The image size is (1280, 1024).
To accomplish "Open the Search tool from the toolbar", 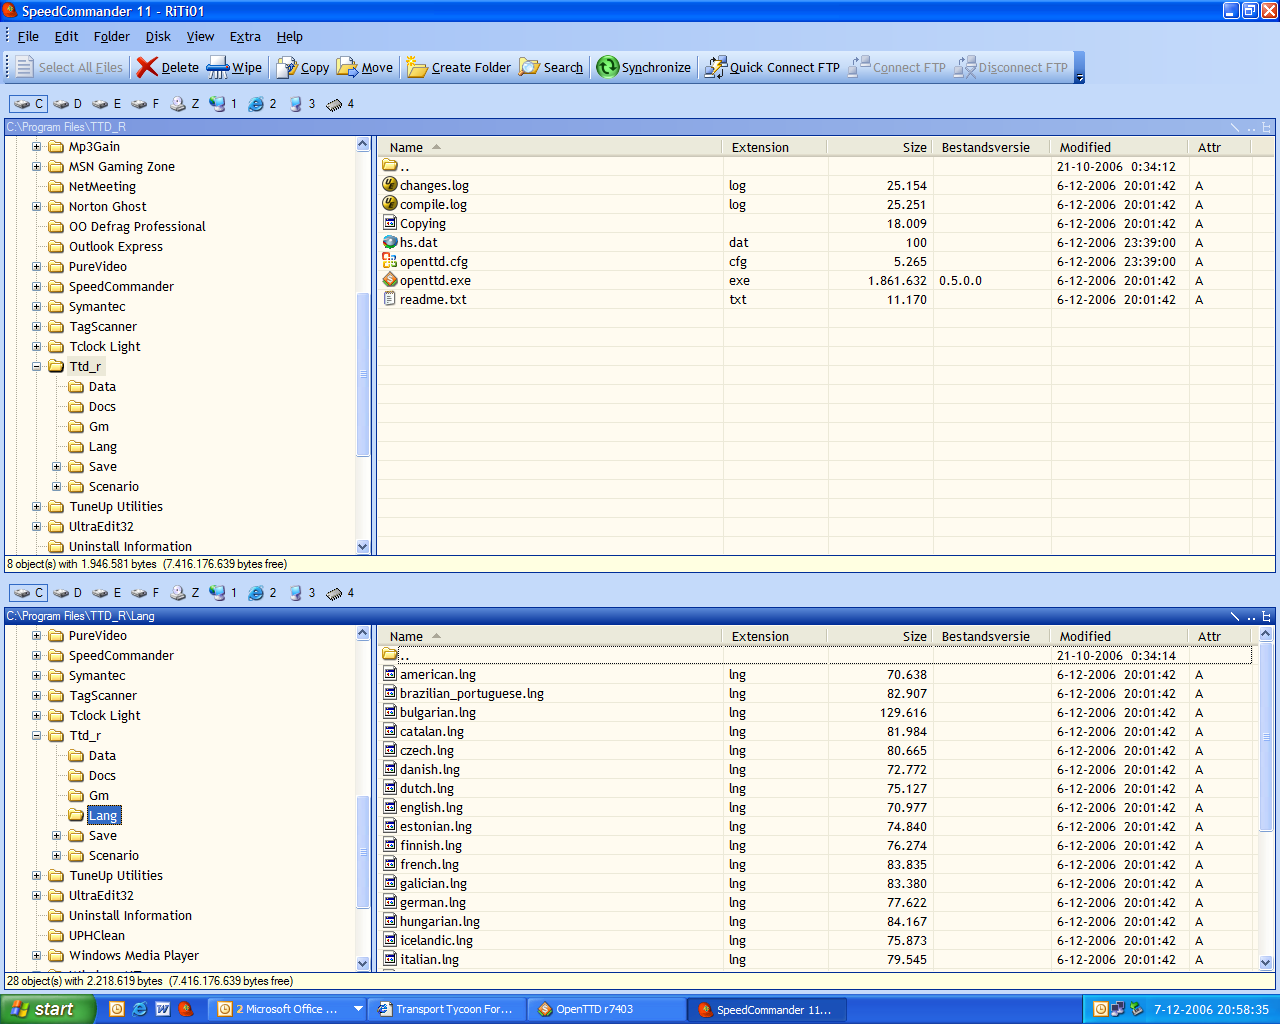I will 551,67.
